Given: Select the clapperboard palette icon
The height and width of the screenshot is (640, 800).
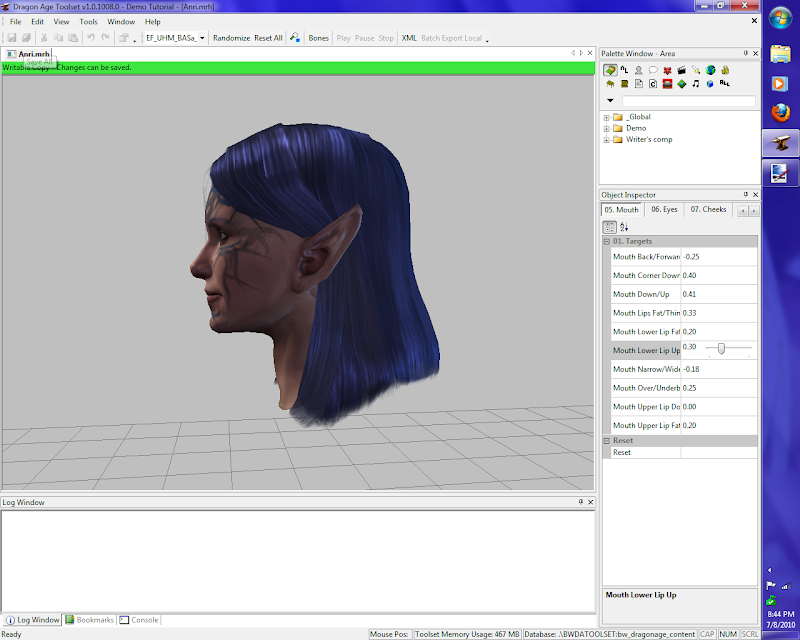Looking at the screenshot, I should point(681,70).
